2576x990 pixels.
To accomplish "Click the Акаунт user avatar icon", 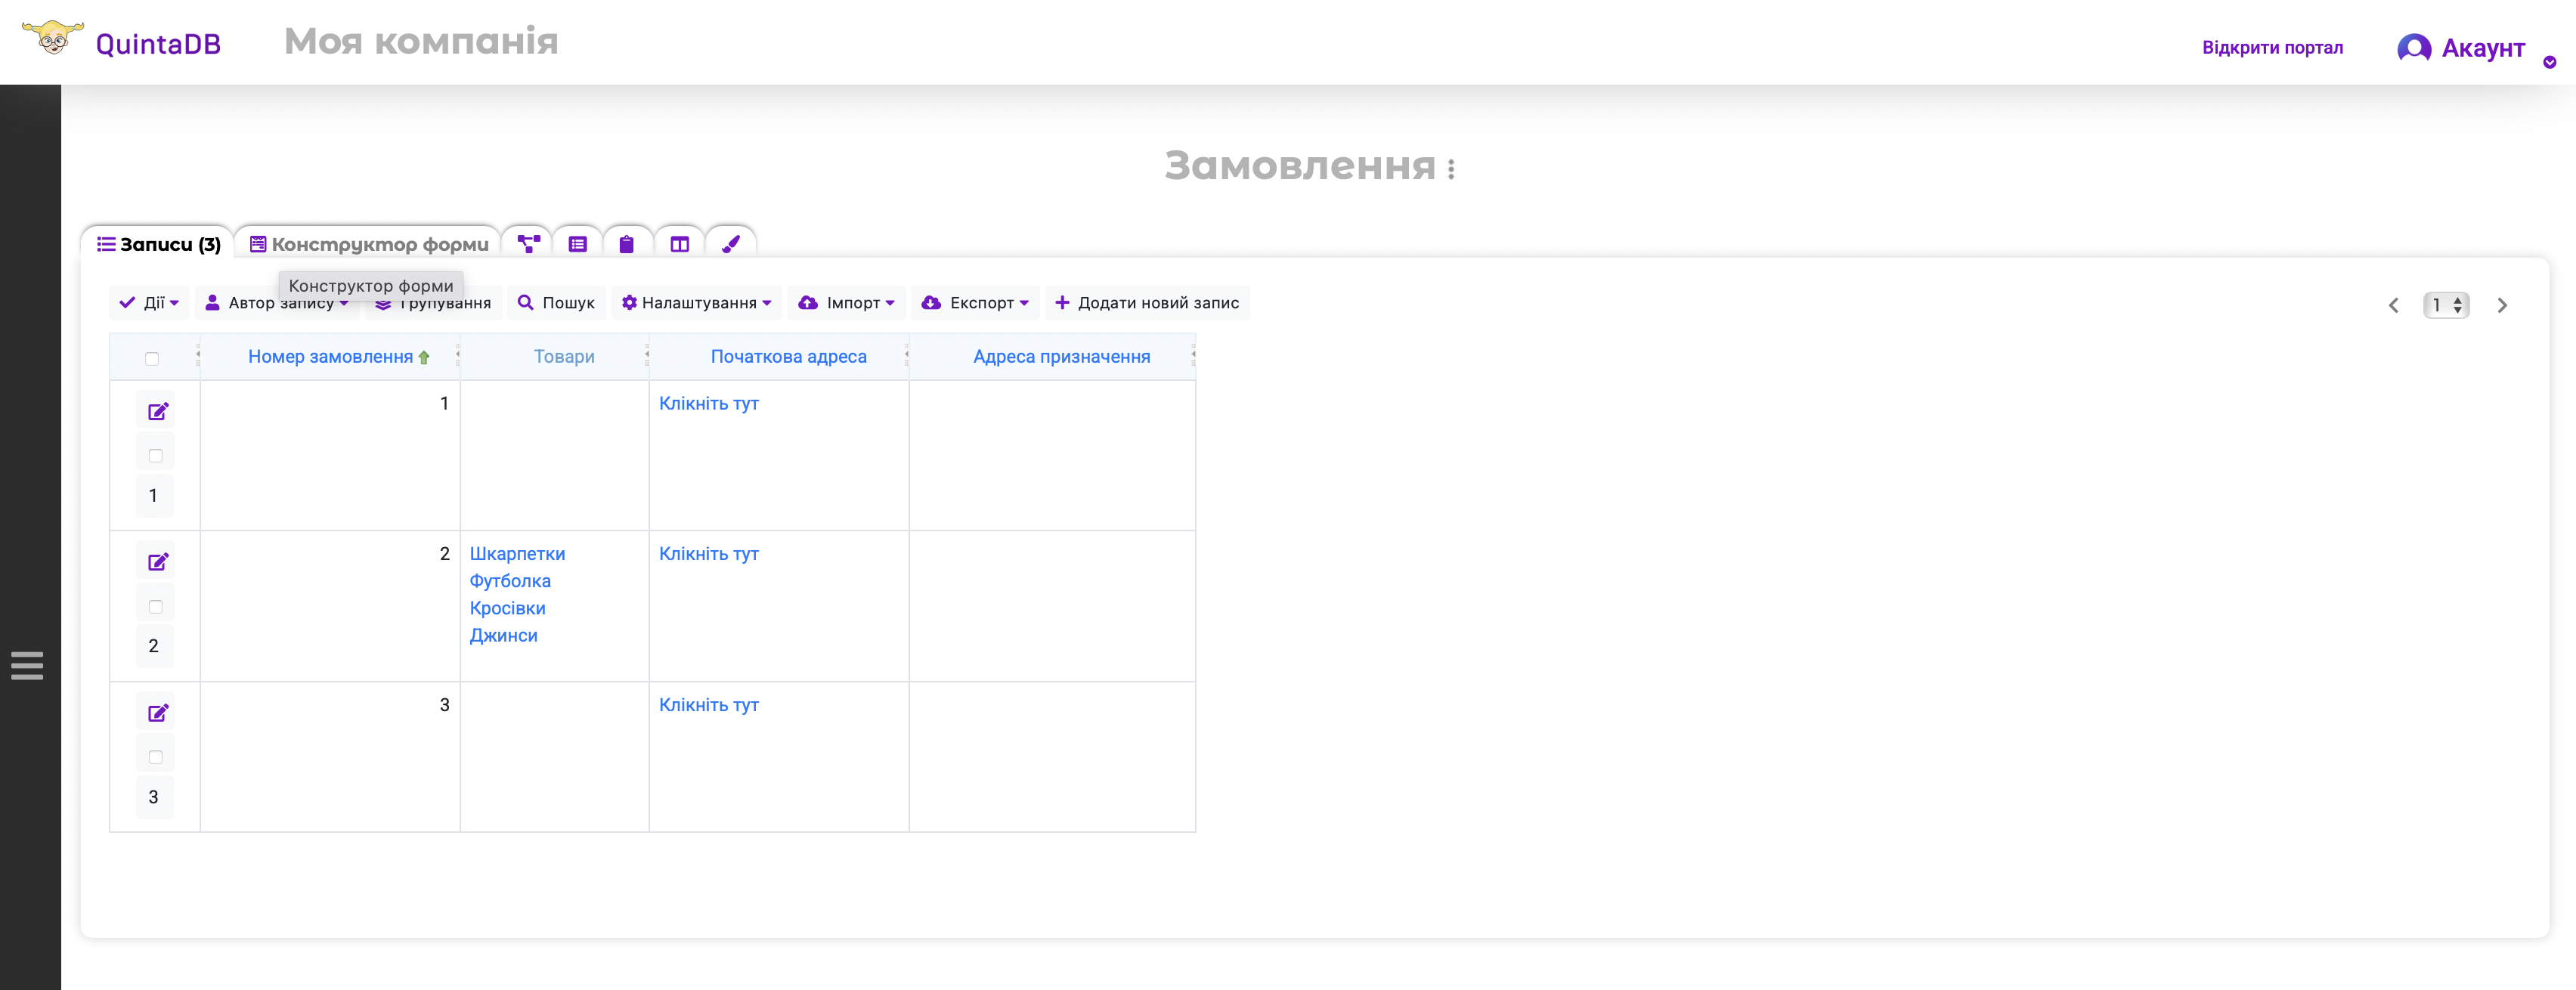I will tap(2414, 47).
